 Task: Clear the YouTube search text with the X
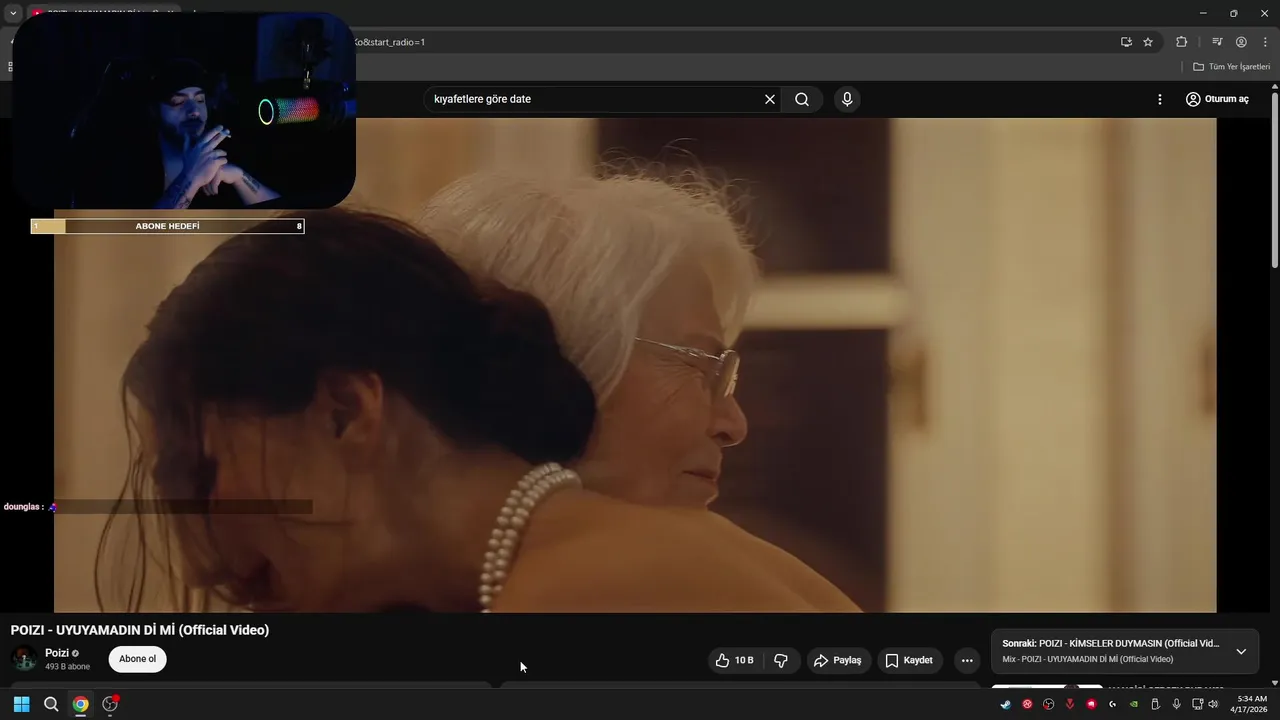click(770, 99)
